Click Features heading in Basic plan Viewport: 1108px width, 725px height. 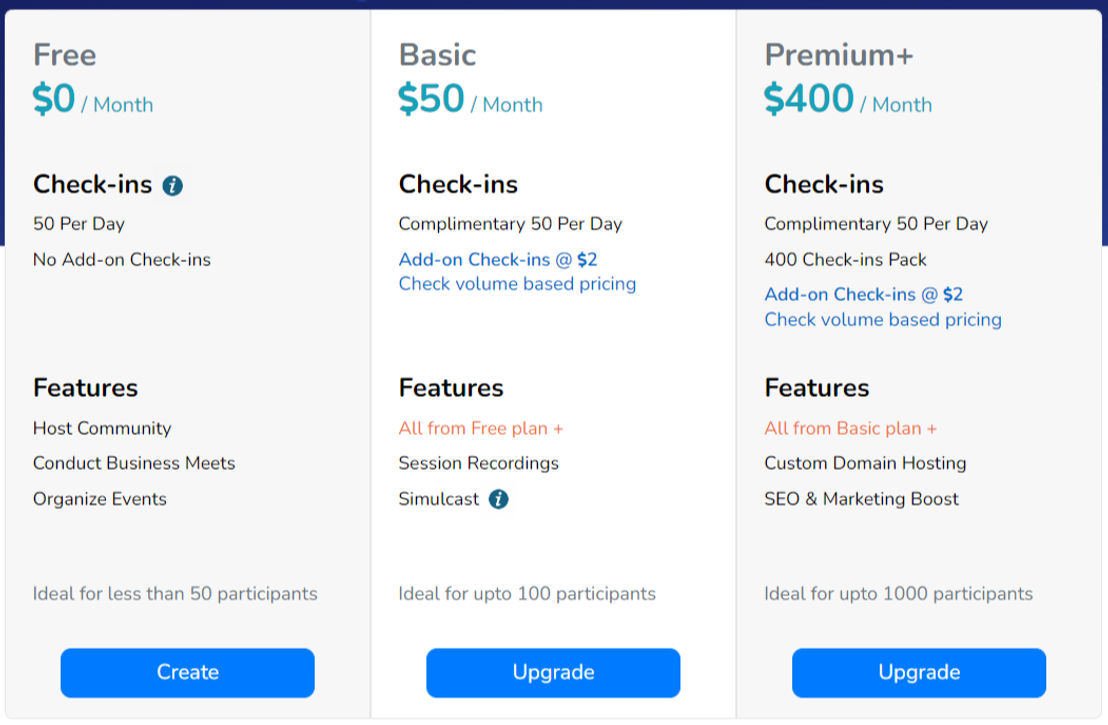(451, 388)
